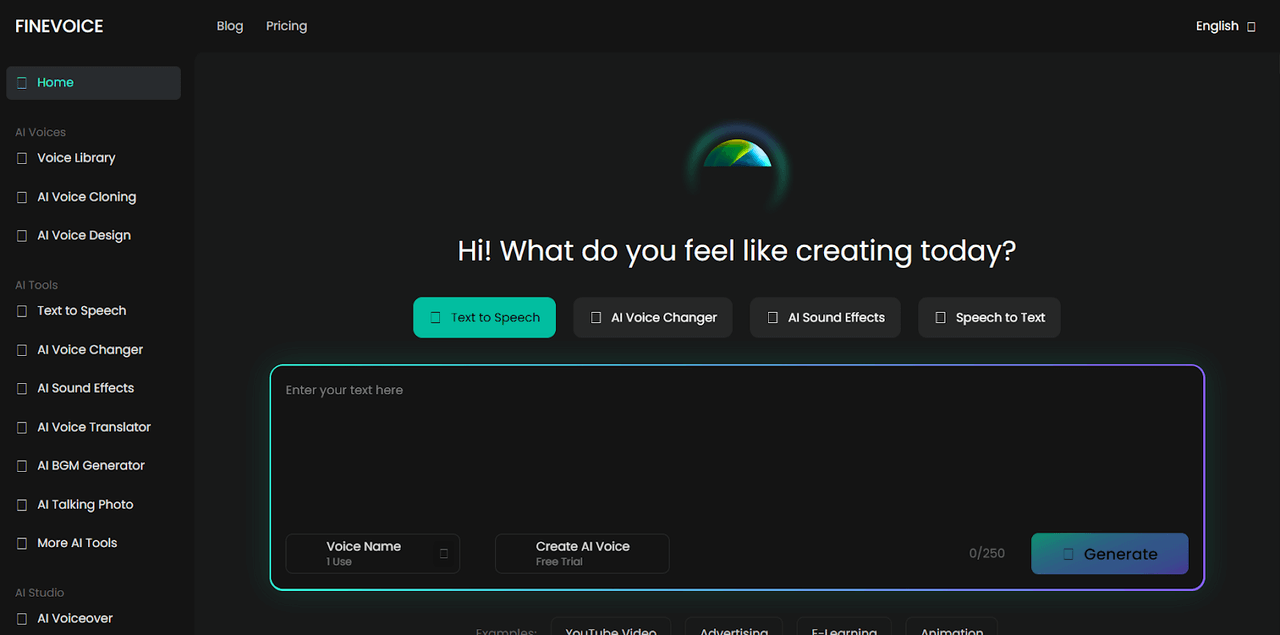
Task: Click the More AI Tools sidebar icon
Action: tap(22, 543)
